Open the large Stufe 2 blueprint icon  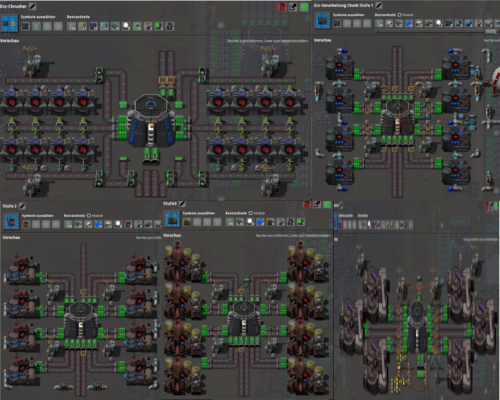[x=11, y=221]
